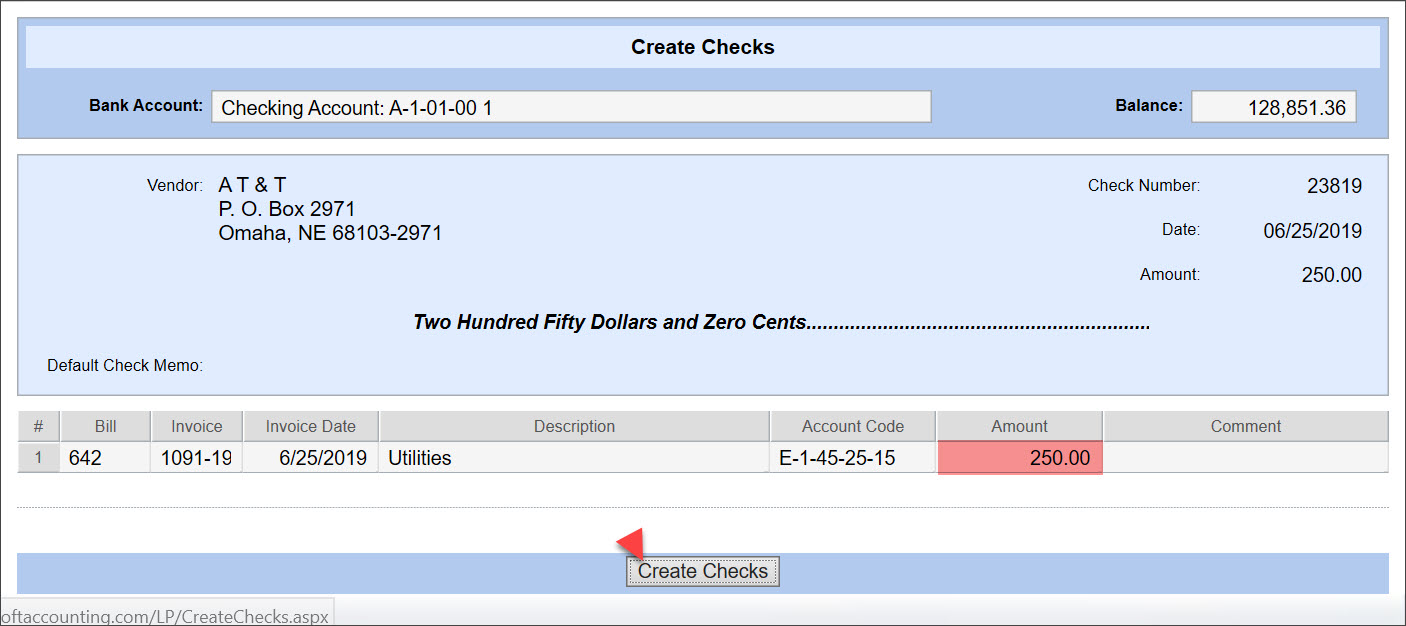Click vendor name A T & T
The height and width of the screenshot is (626, 1406).
coord(252,185)
